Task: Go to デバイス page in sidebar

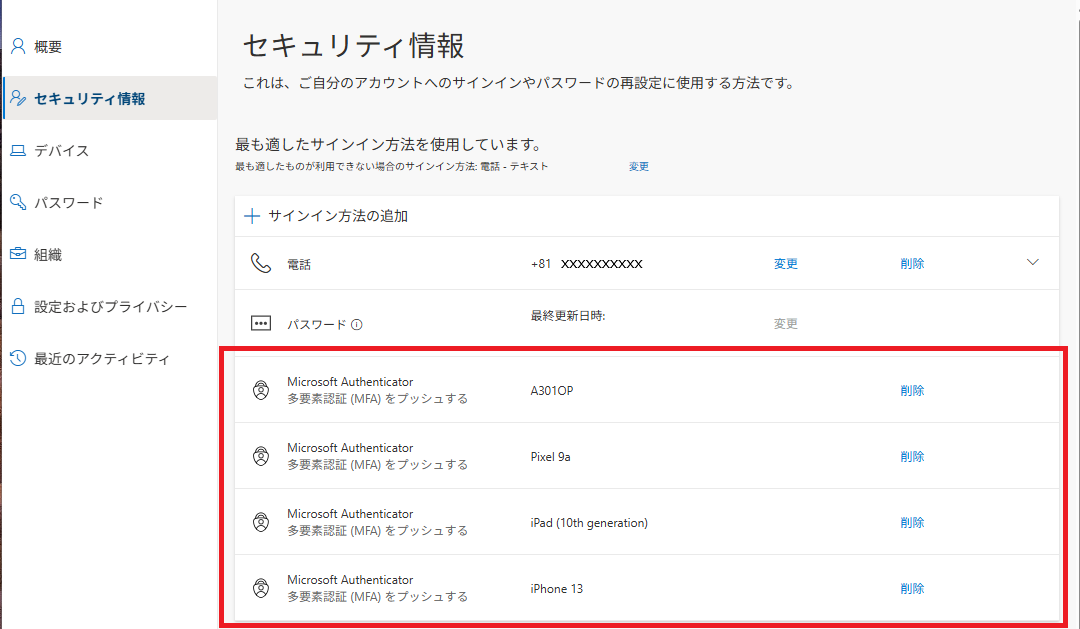Action: point(61,151)
